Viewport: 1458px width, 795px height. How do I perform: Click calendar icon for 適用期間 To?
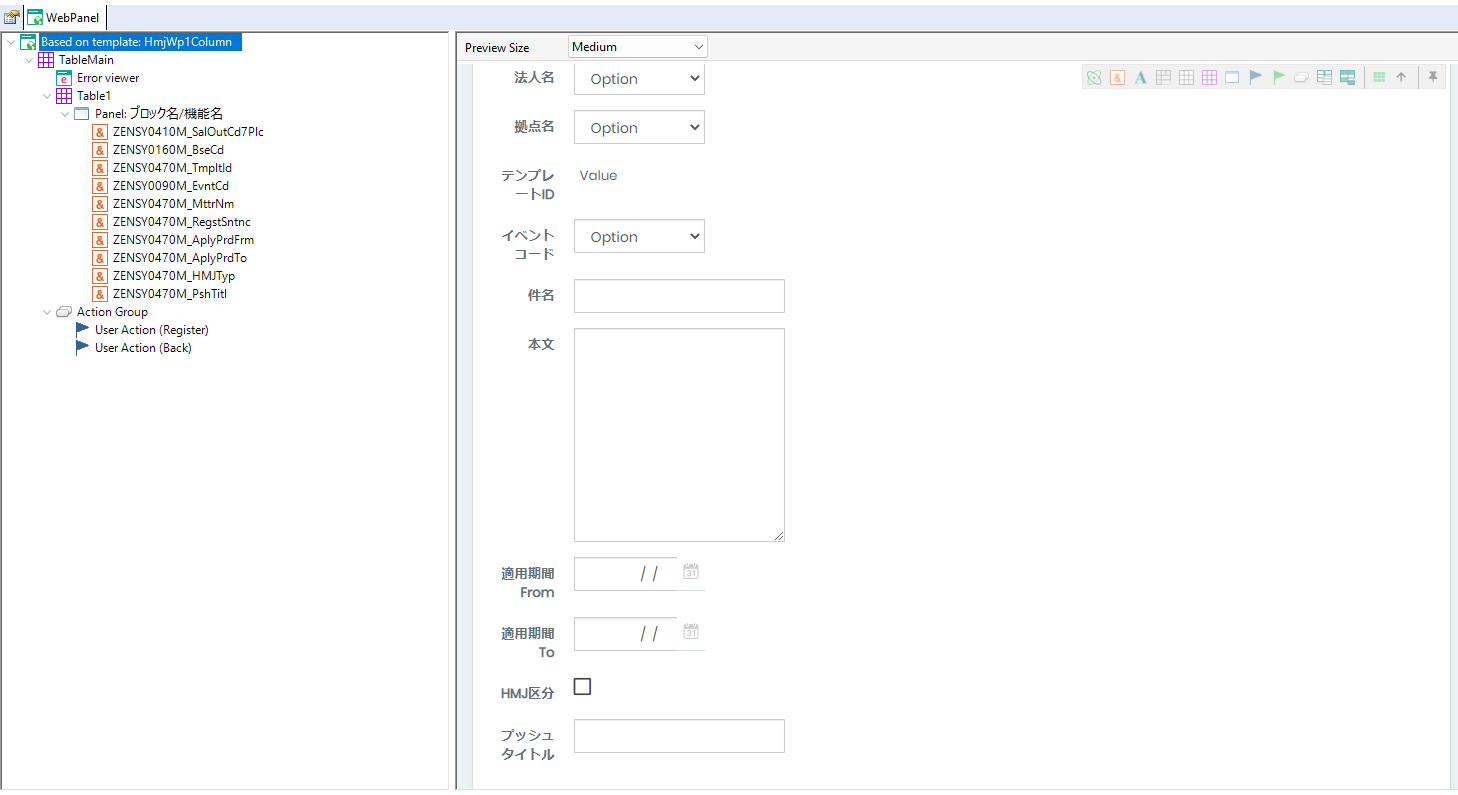click(x=691, y=632)
